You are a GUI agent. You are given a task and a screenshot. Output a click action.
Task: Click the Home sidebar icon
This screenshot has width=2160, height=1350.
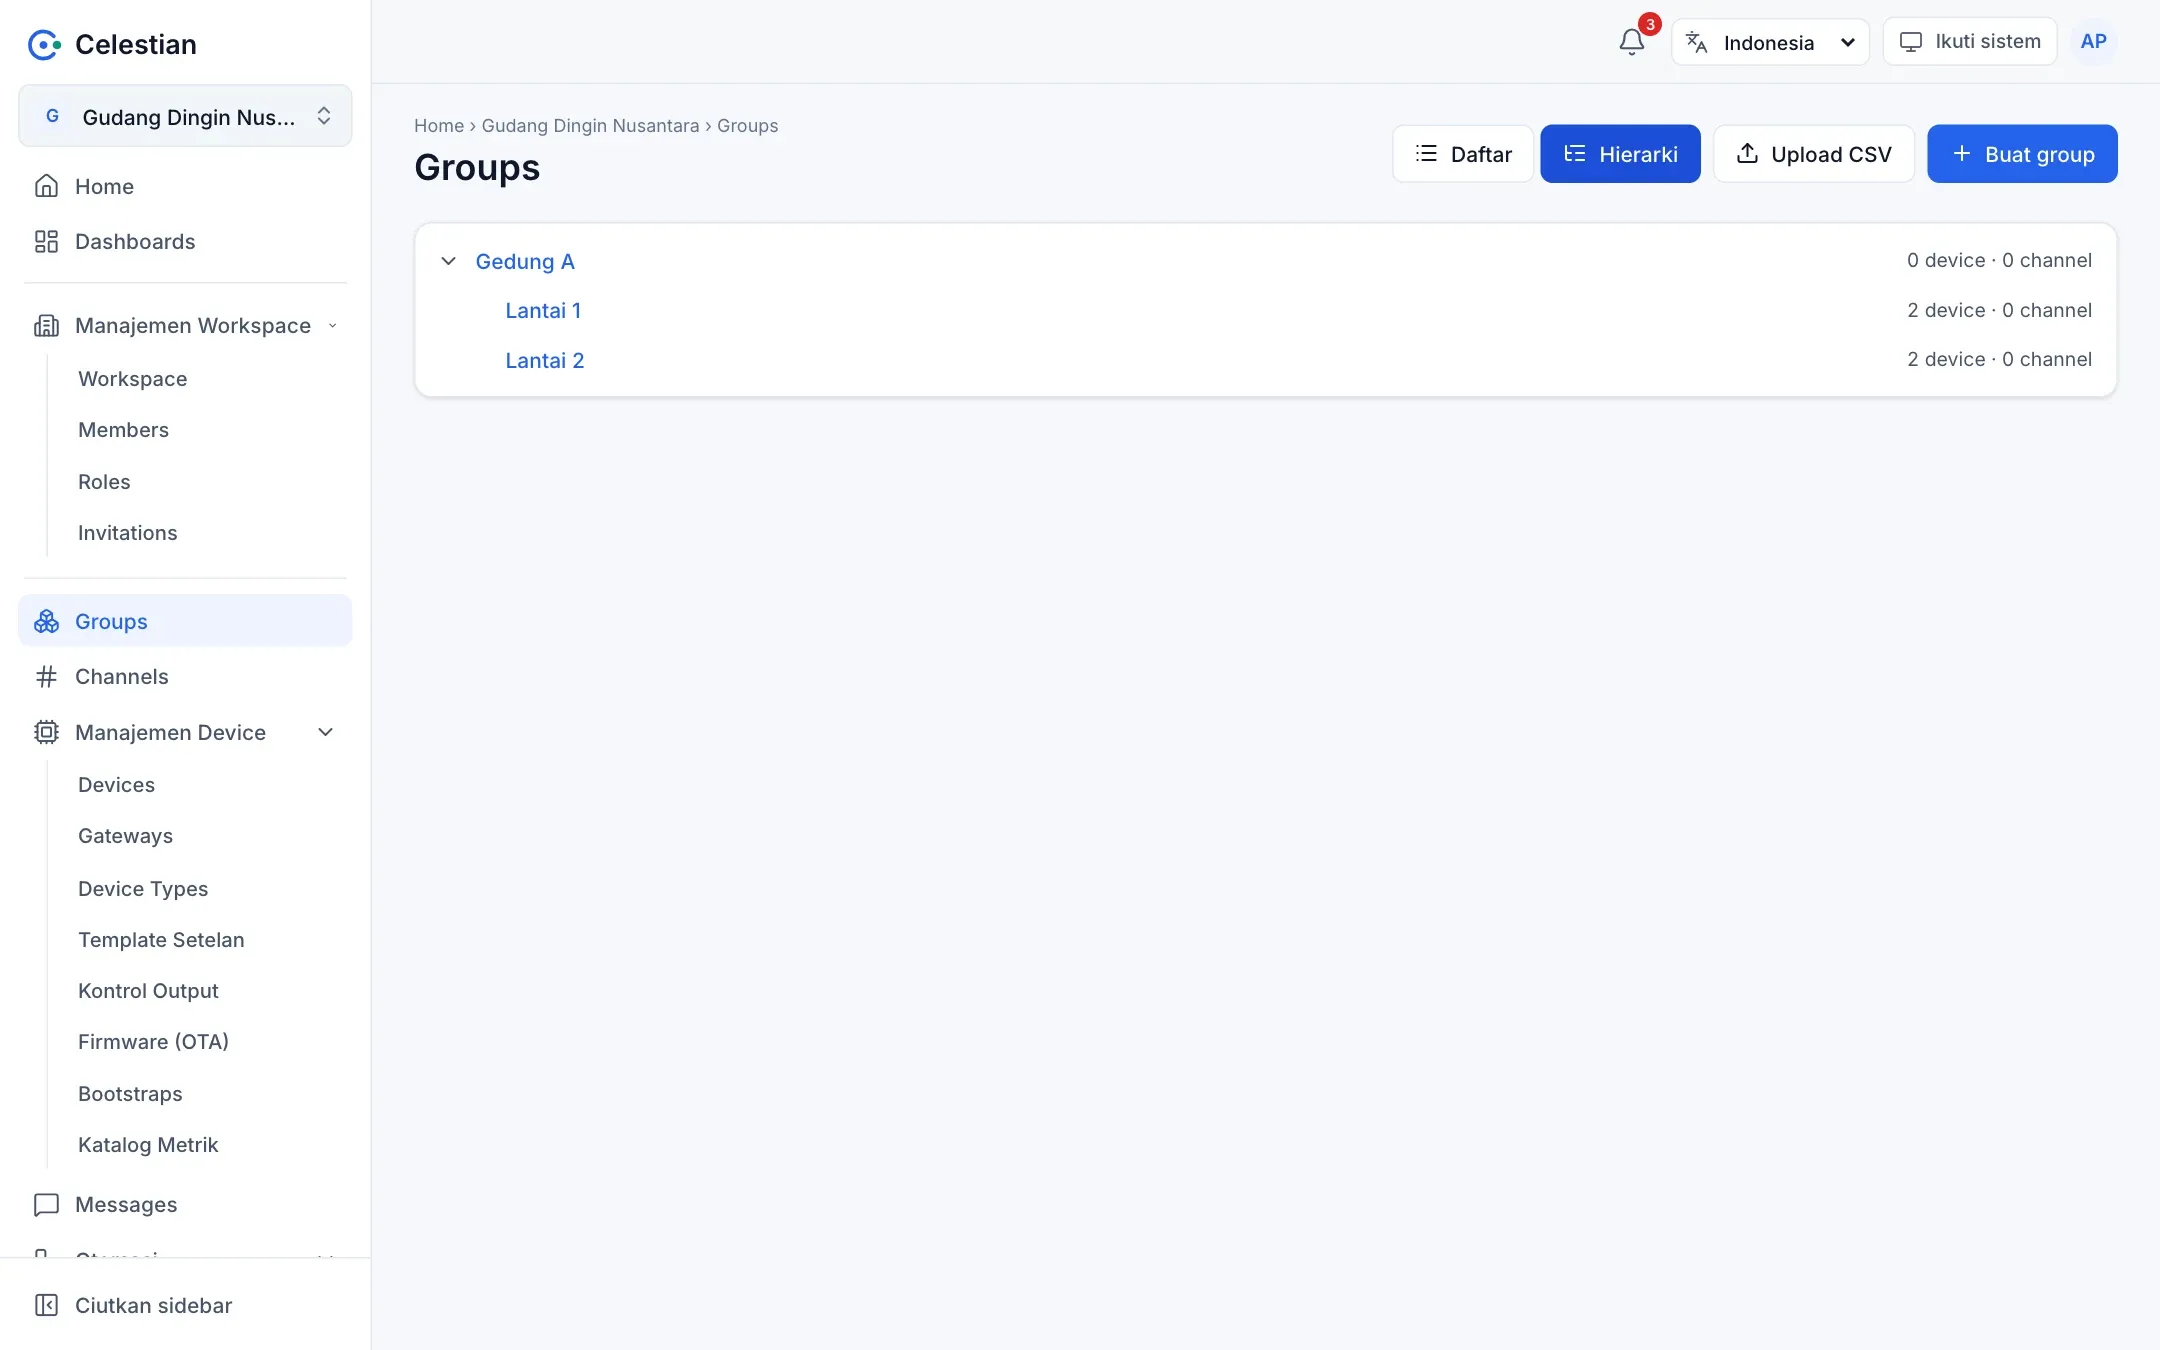46,186
